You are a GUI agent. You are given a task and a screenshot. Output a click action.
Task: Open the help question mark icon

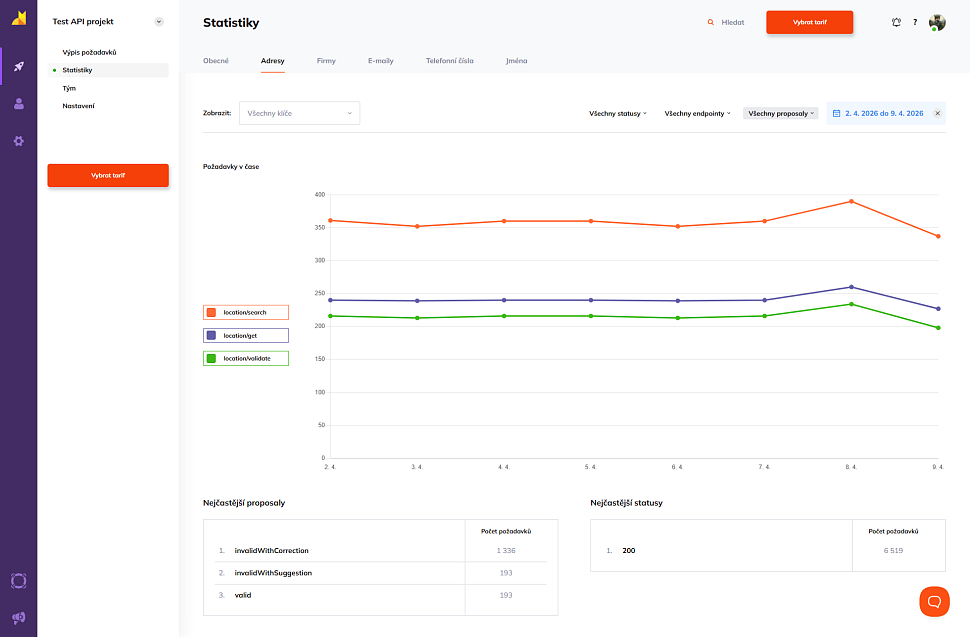pos(917,22)
